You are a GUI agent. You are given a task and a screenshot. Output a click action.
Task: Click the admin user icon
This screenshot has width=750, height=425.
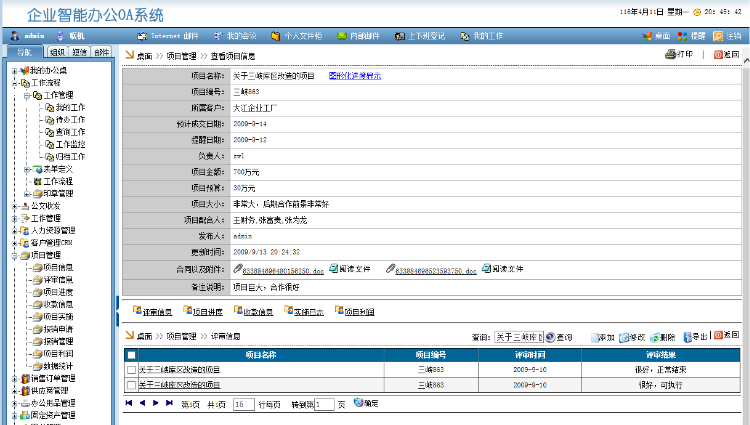pos(15,36)
